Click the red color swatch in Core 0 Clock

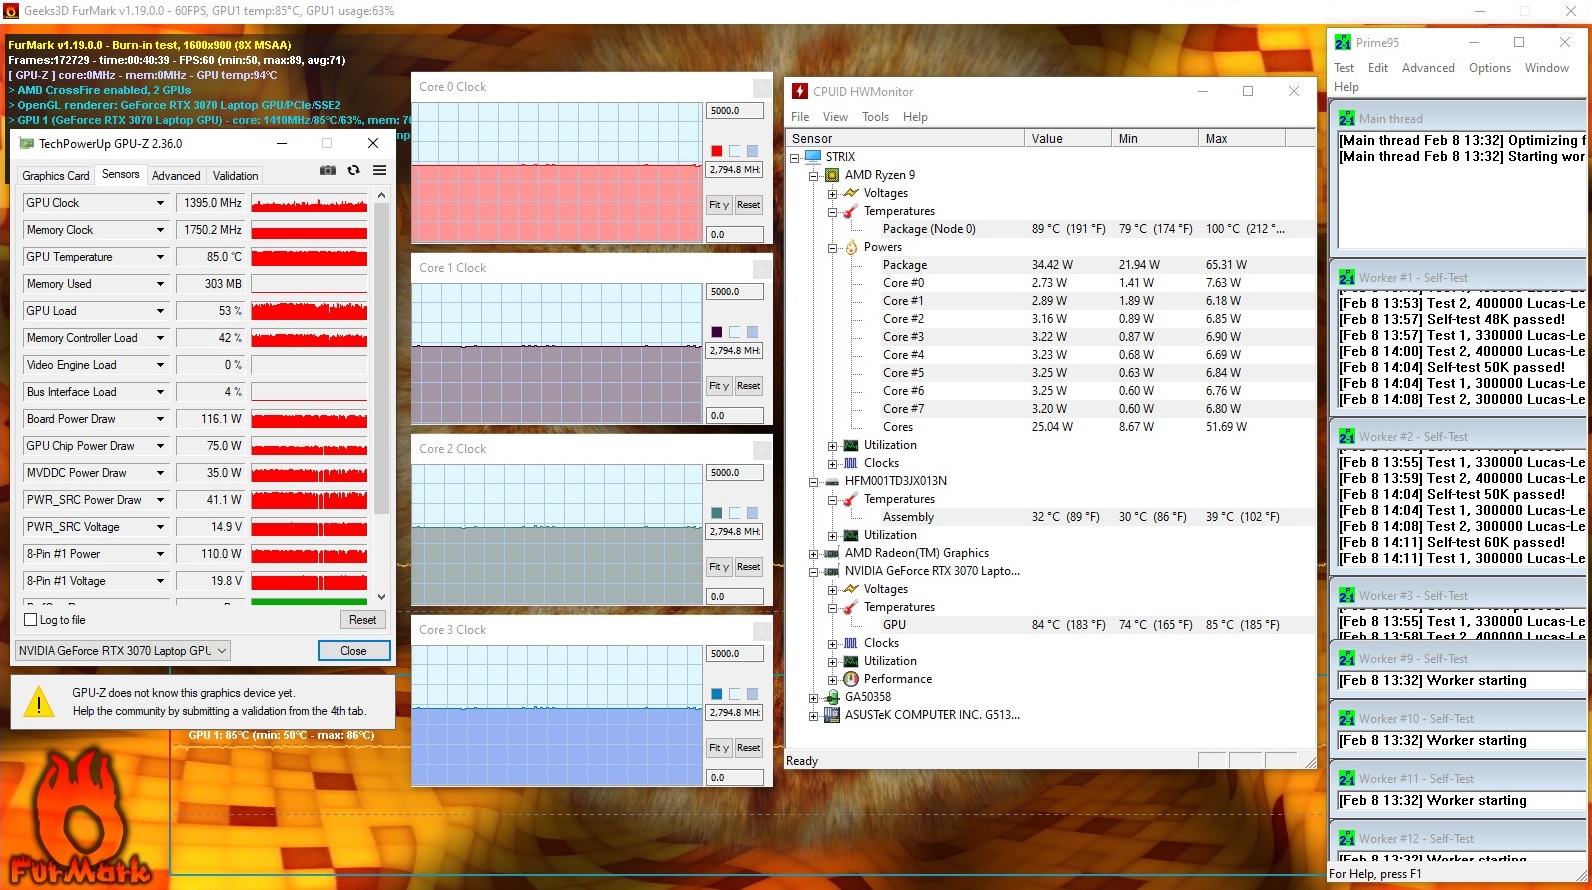point(716,151)
